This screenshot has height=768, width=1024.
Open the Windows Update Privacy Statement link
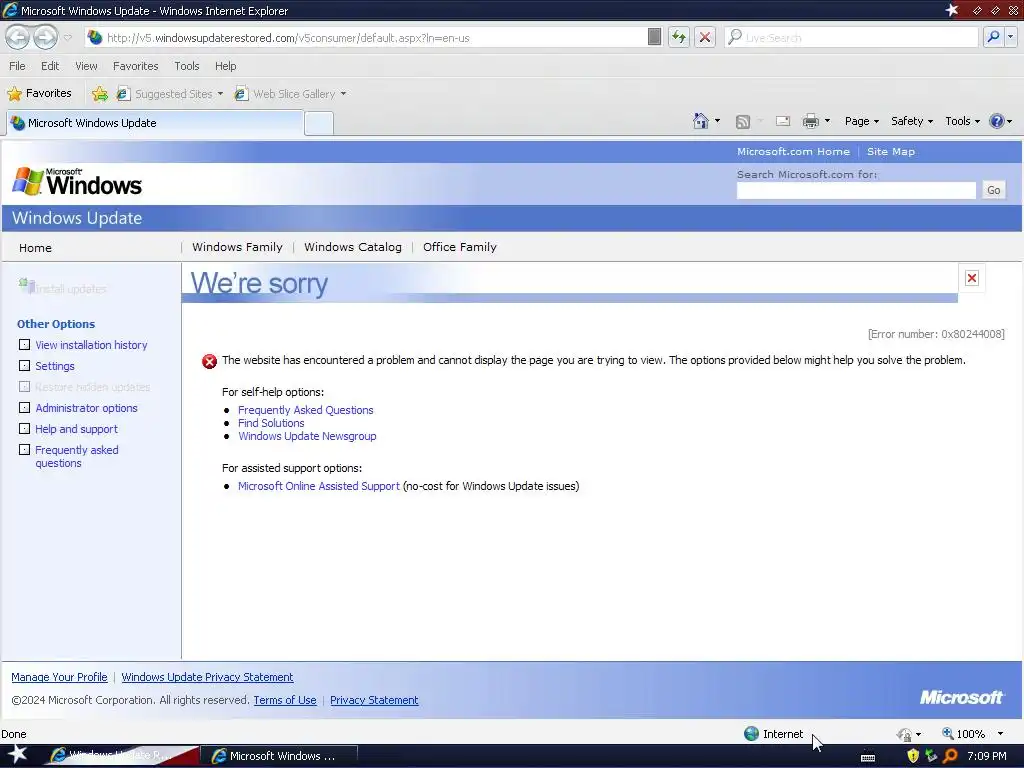[x=207, y=677]
